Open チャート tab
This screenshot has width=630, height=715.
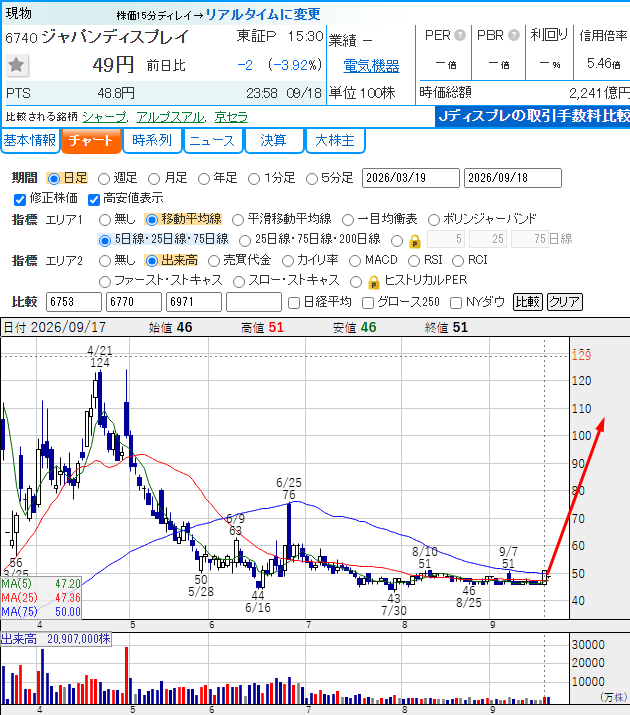click(x=91, y=140)
